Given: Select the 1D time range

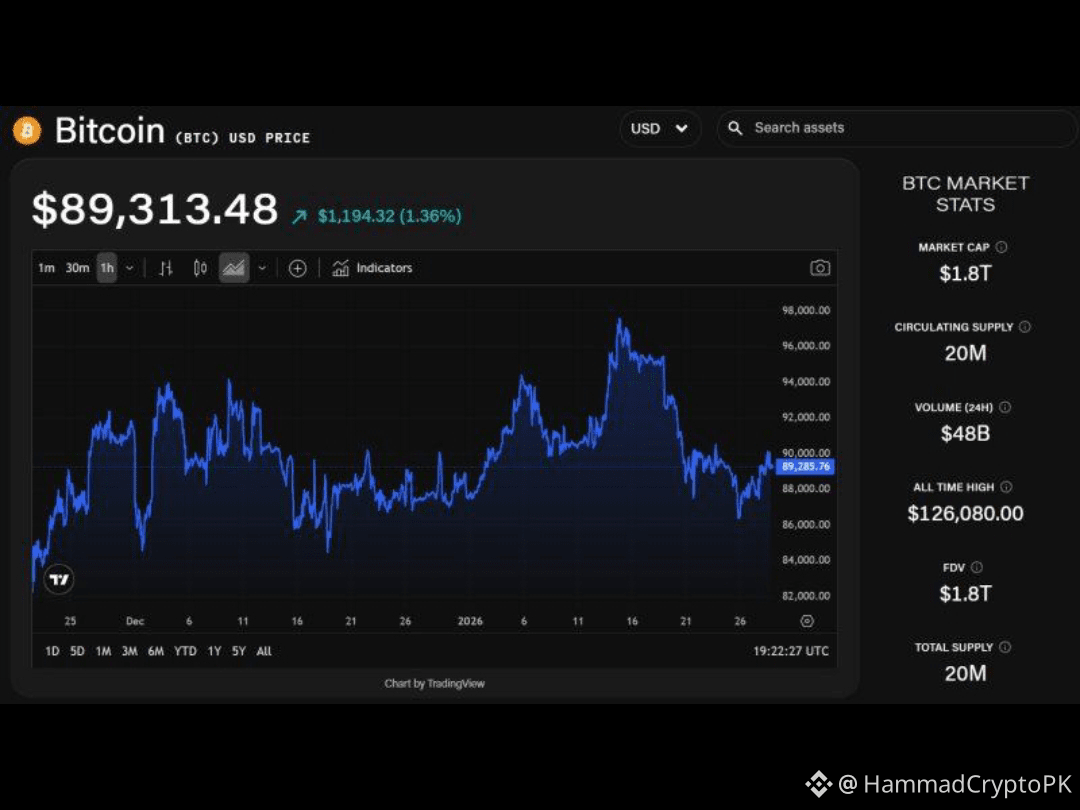Looking at the screenshot, I should (x=52, y=651).
